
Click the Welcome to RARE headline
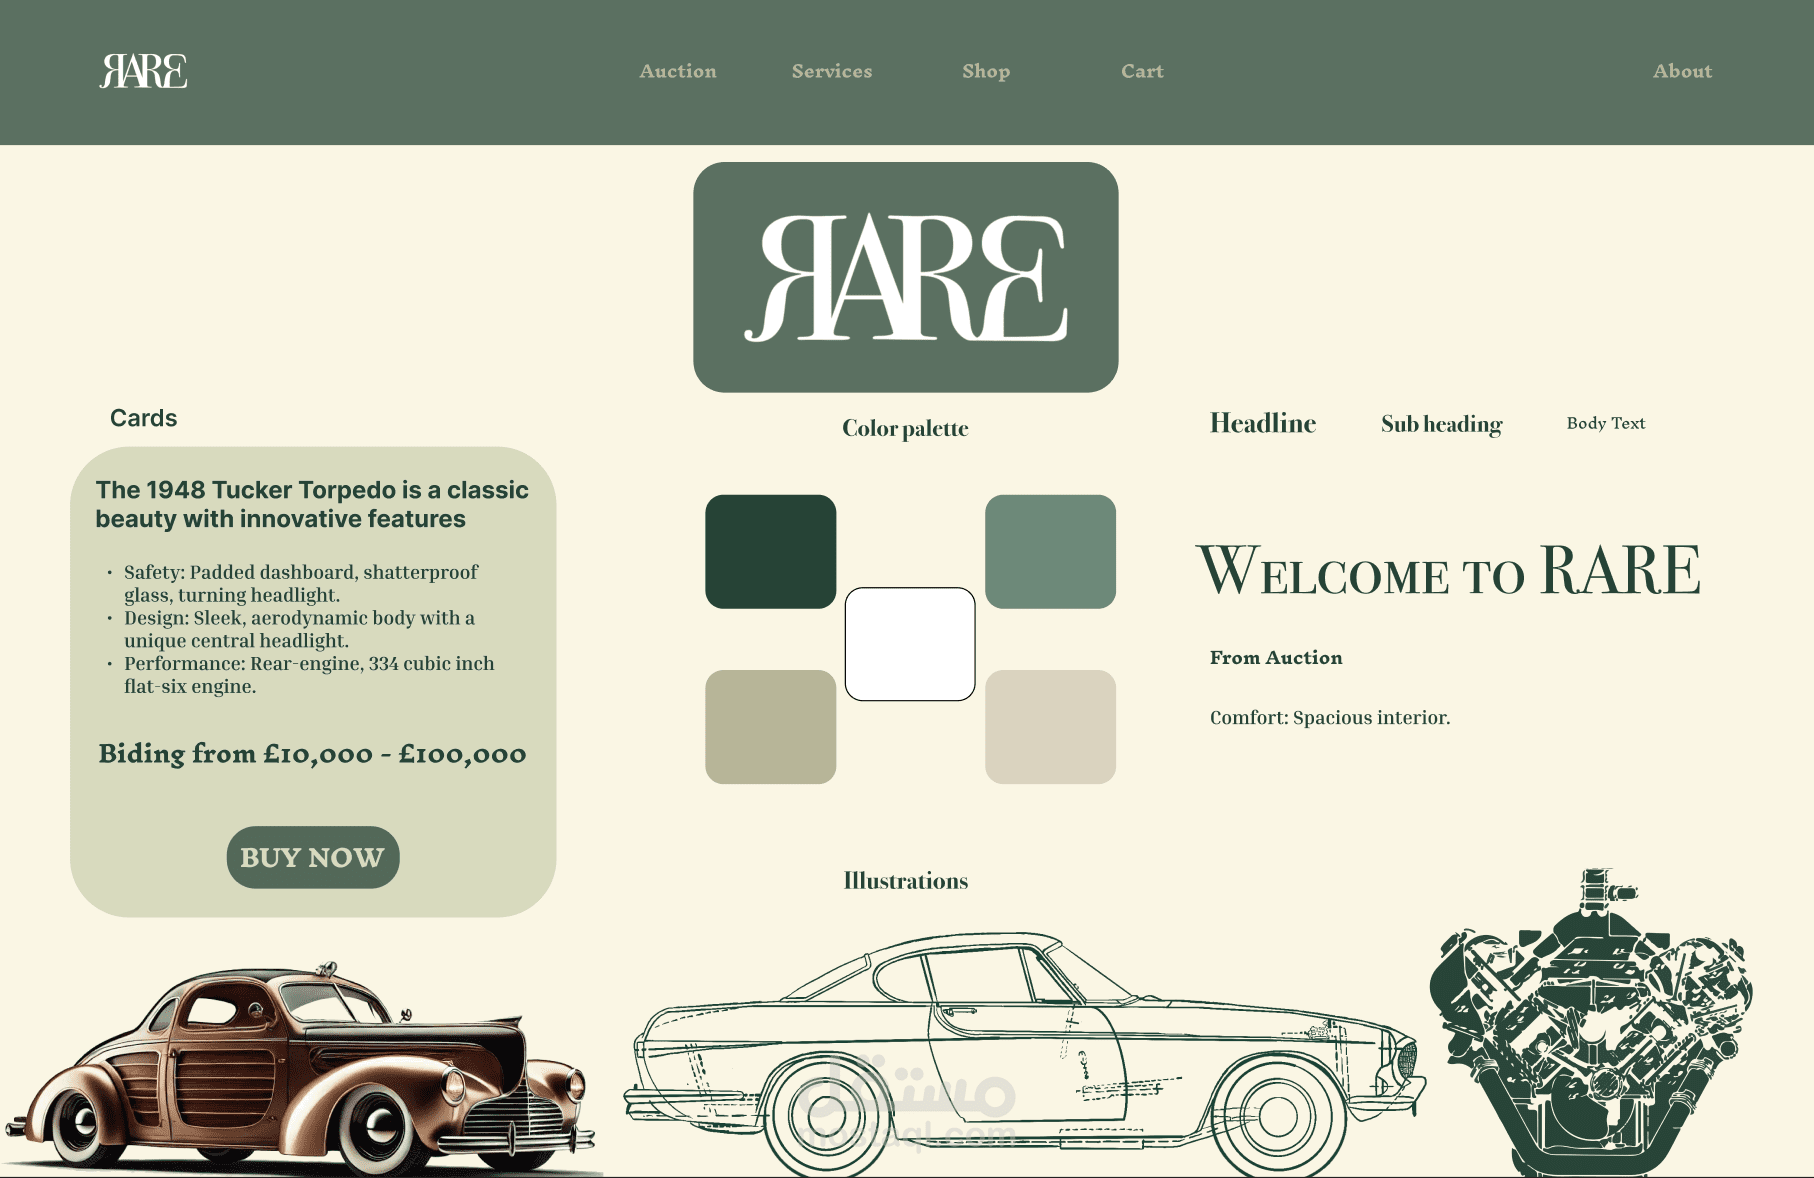1448,570
